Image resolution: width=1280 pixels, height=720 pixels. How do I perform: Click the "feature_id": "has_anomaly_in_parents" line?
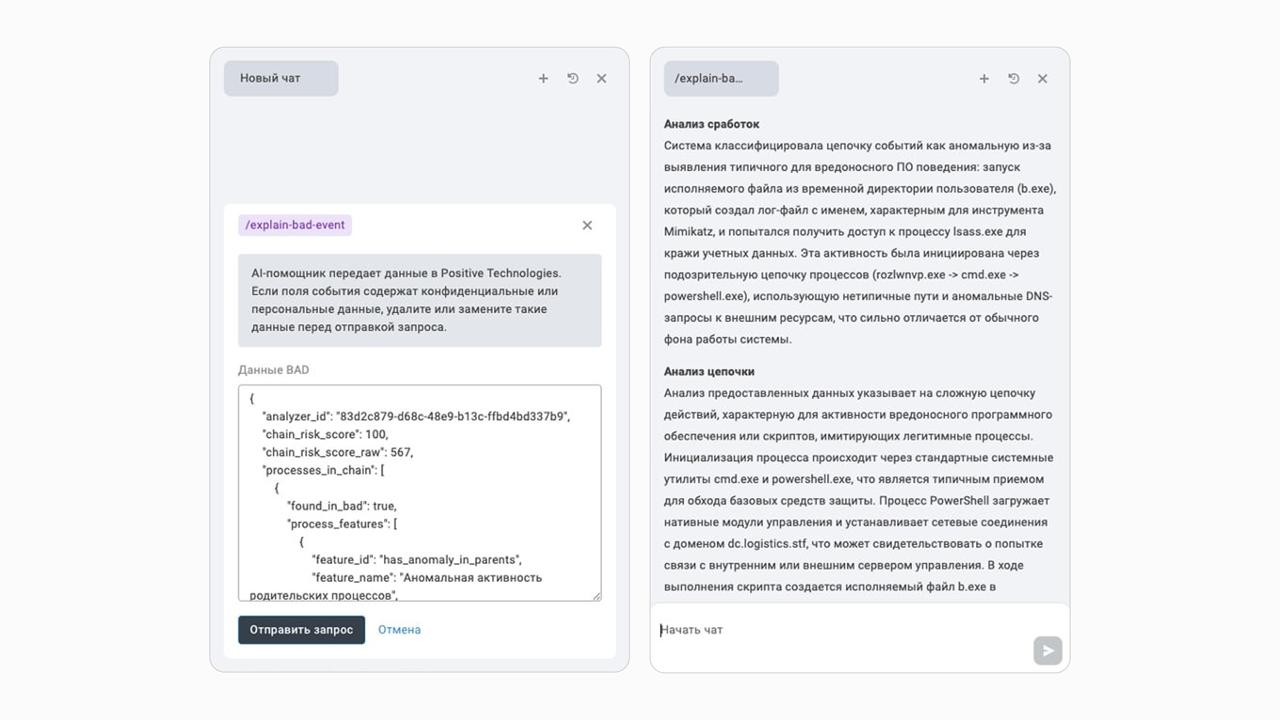pyautogui.click(x=417, y=560)
